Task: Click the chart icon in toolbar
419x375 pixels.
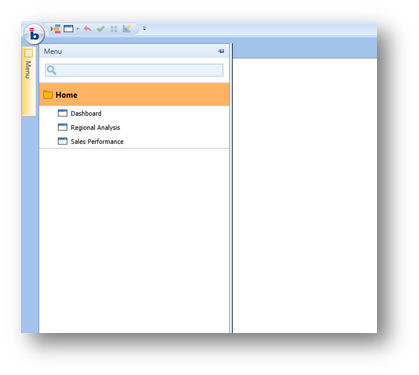Action: coord(127,29)
